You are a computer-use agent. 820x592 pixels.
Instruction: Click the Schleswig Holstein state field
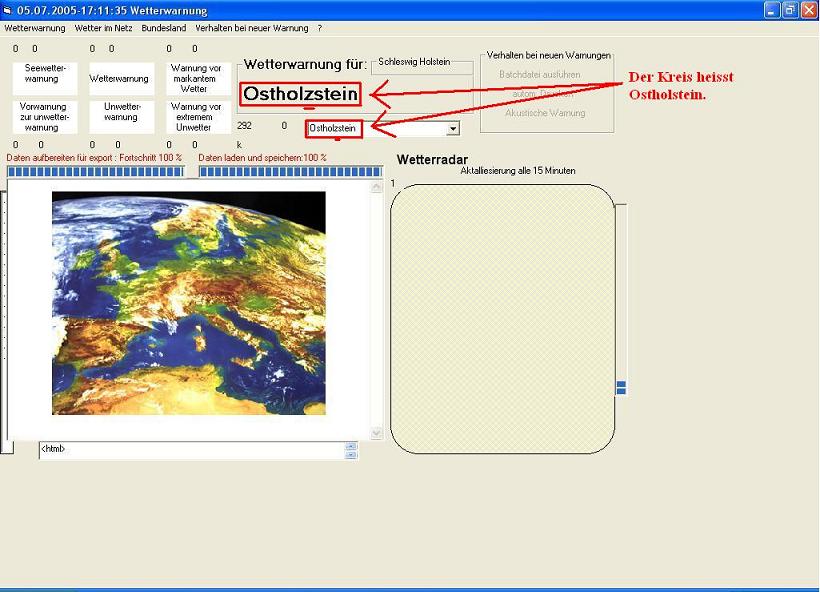click(420, 64)
